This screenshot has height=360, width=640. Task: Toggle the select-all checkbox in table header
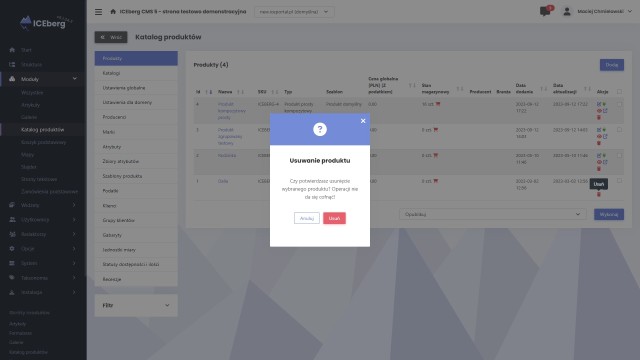(x=619, y=92)
